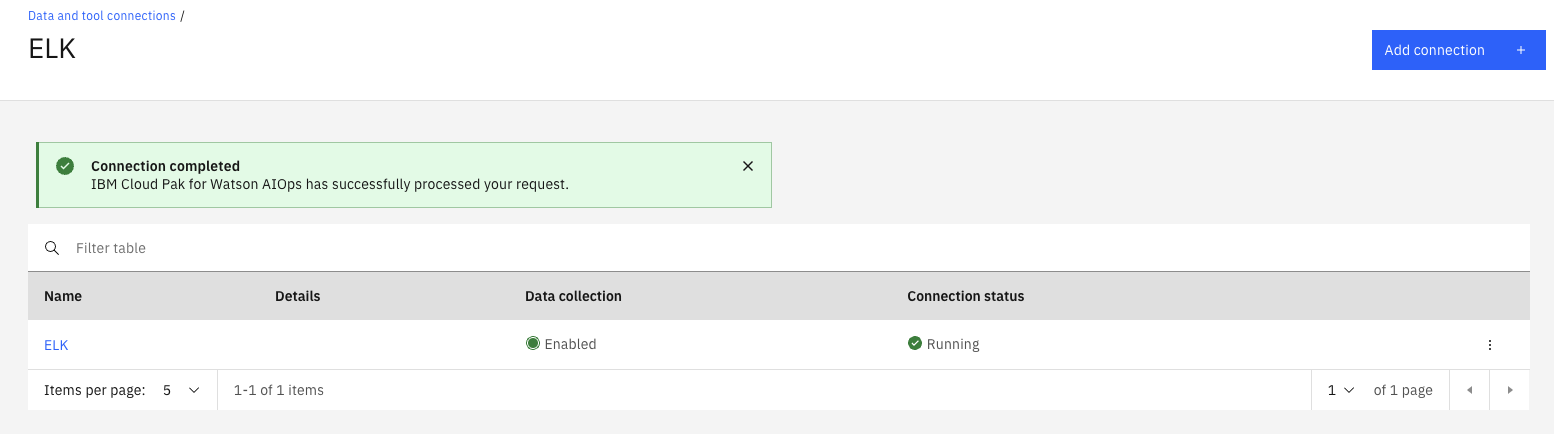Click the ELK page title heading
Image resolution: width=1554 pixels, height=434 pixels.
52,49
